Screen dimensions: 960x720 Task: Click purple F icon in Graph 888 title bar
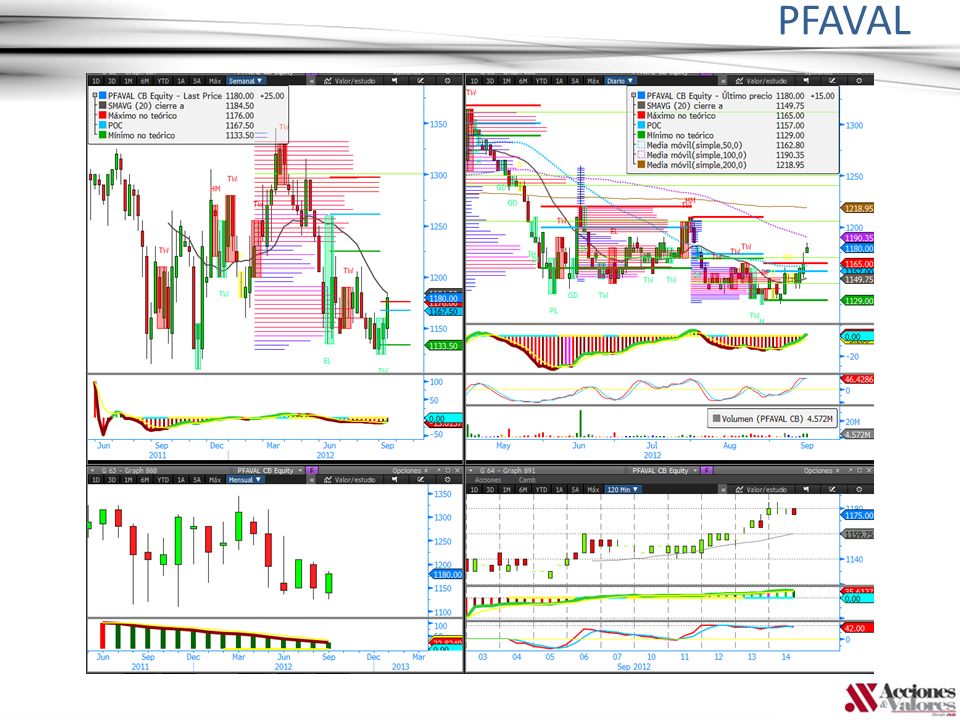click(x=312, y=470)
